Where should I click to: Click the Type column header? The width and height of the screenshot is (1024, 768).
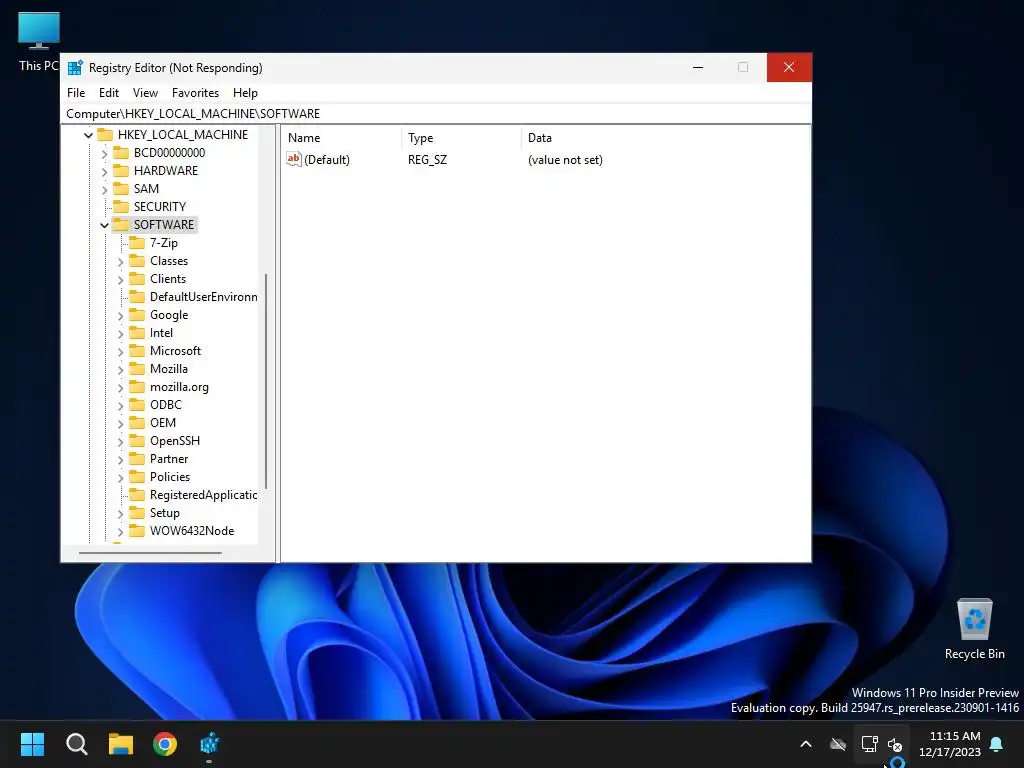click(x=461, y=138)
